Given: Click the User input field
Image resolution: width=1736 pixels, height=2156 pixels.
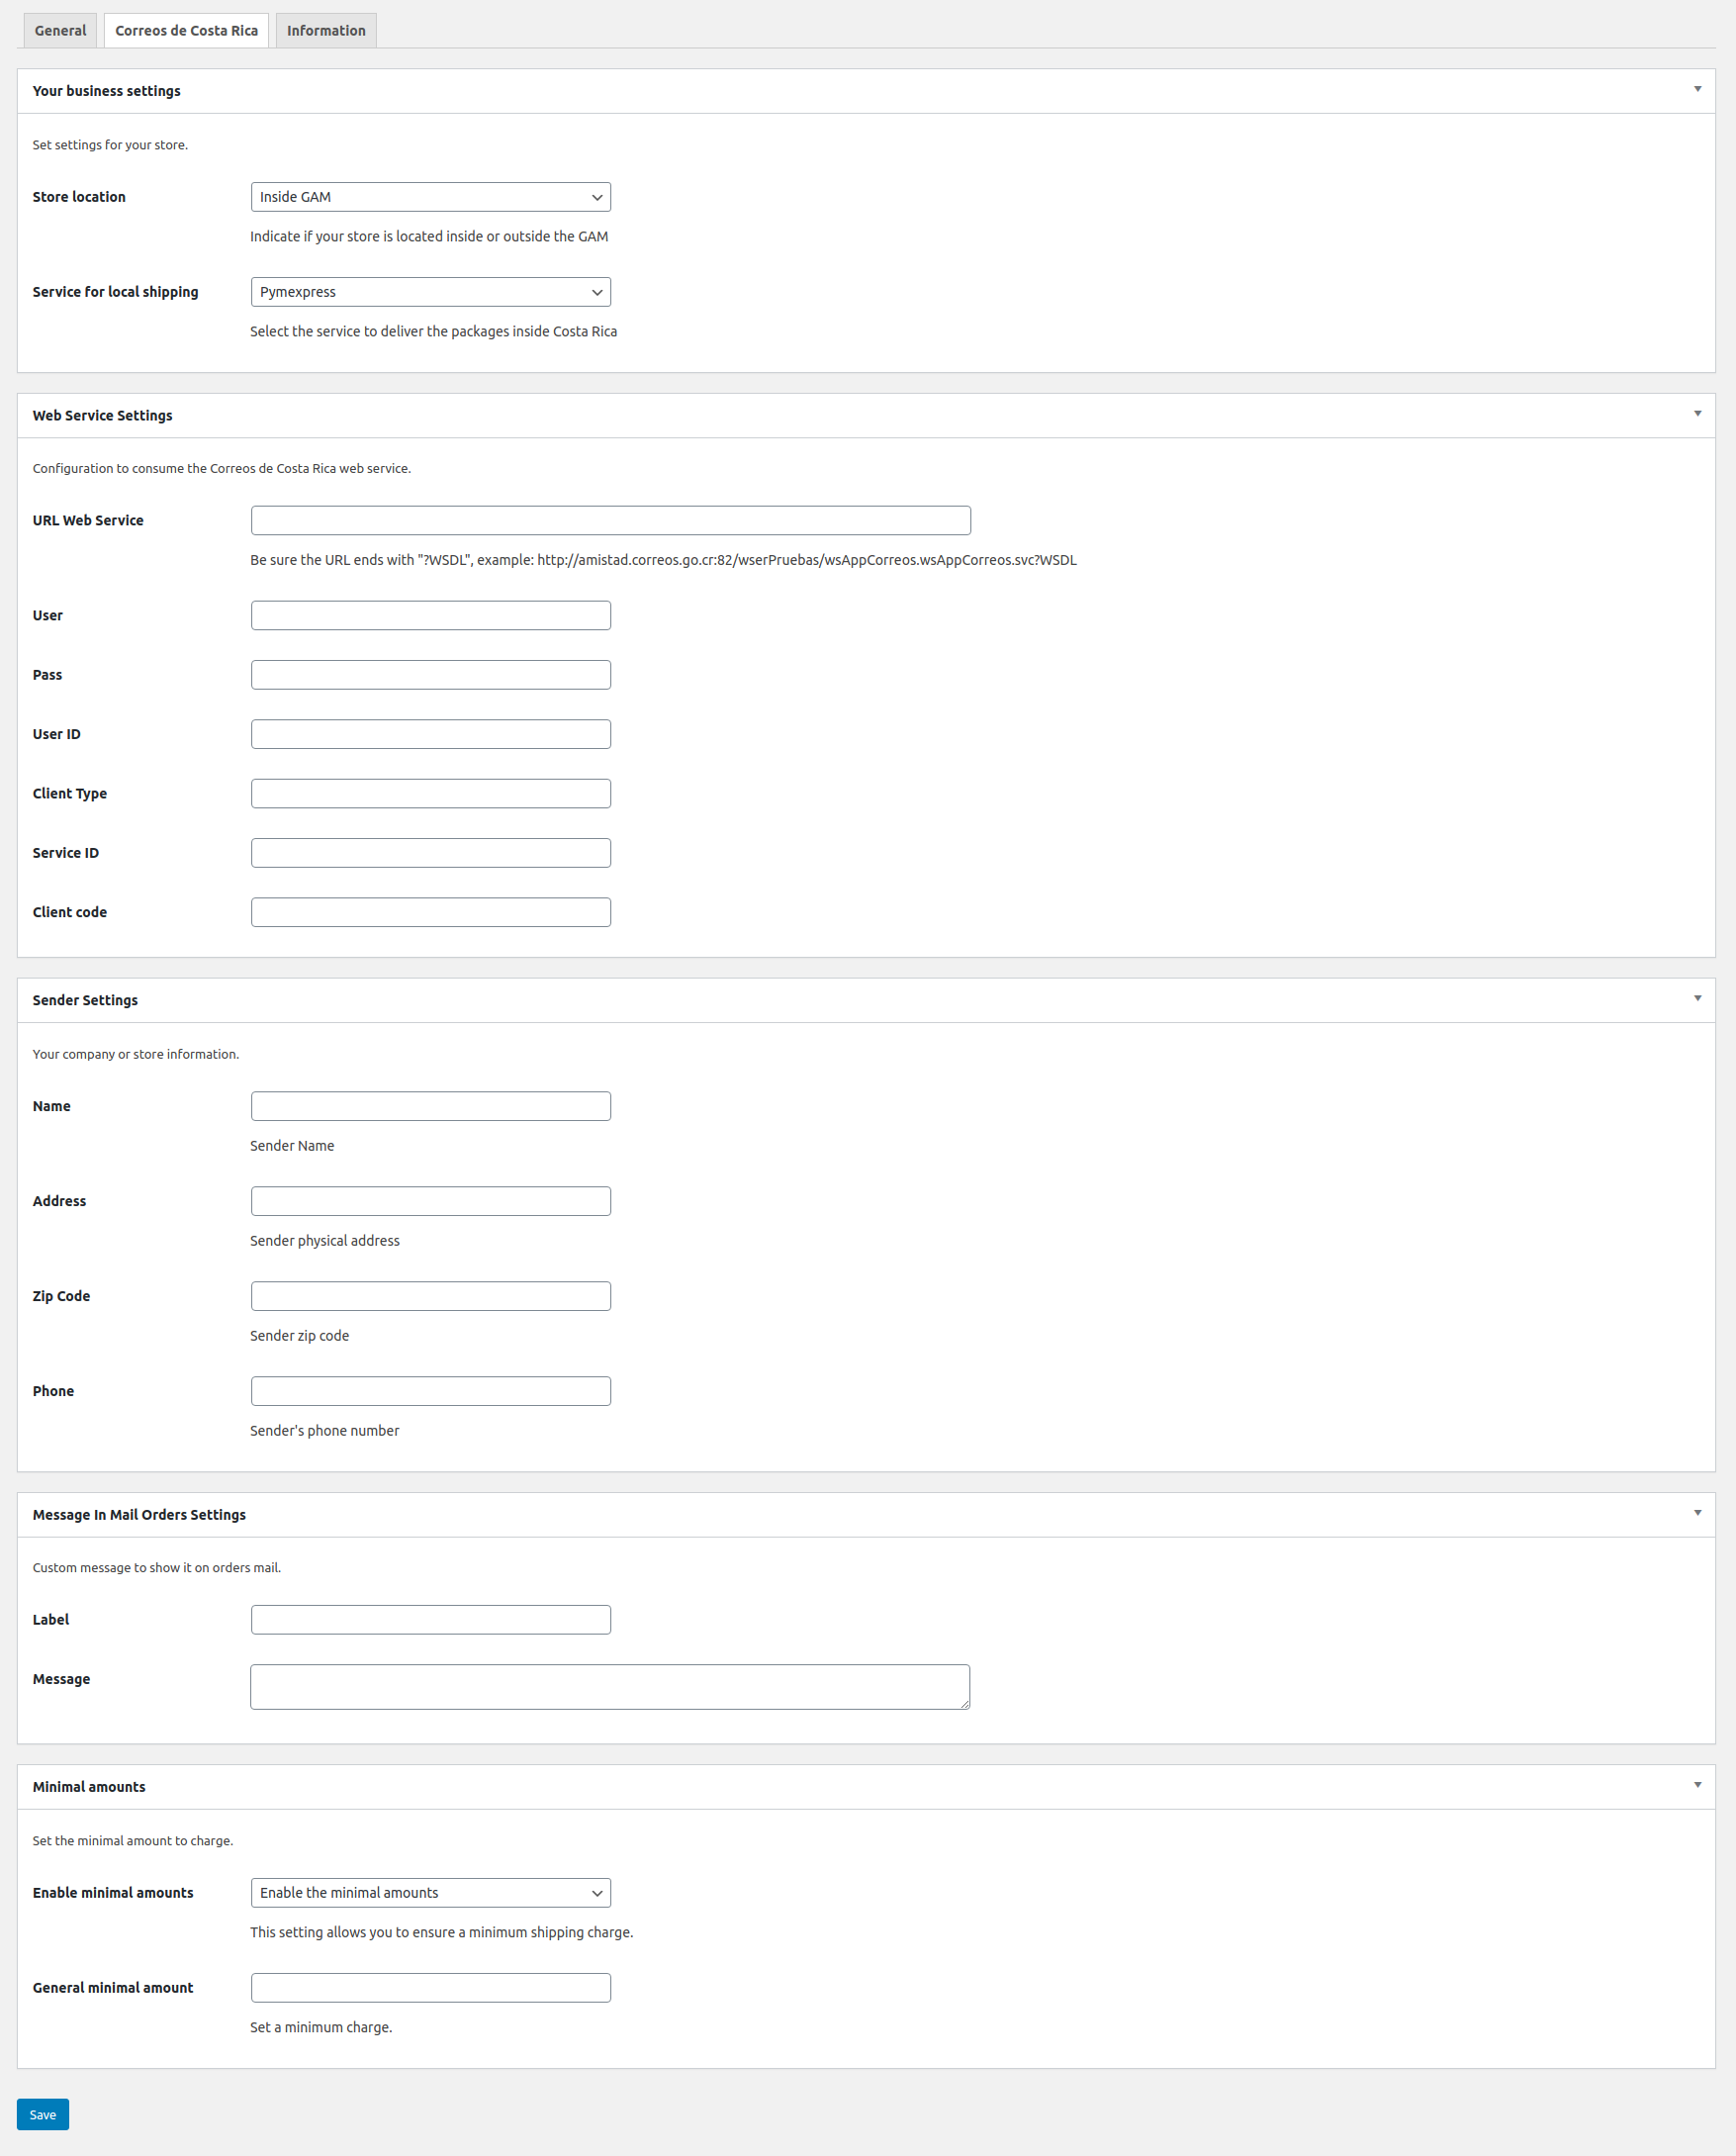Looking at the screenshot, I should (430, 615).
